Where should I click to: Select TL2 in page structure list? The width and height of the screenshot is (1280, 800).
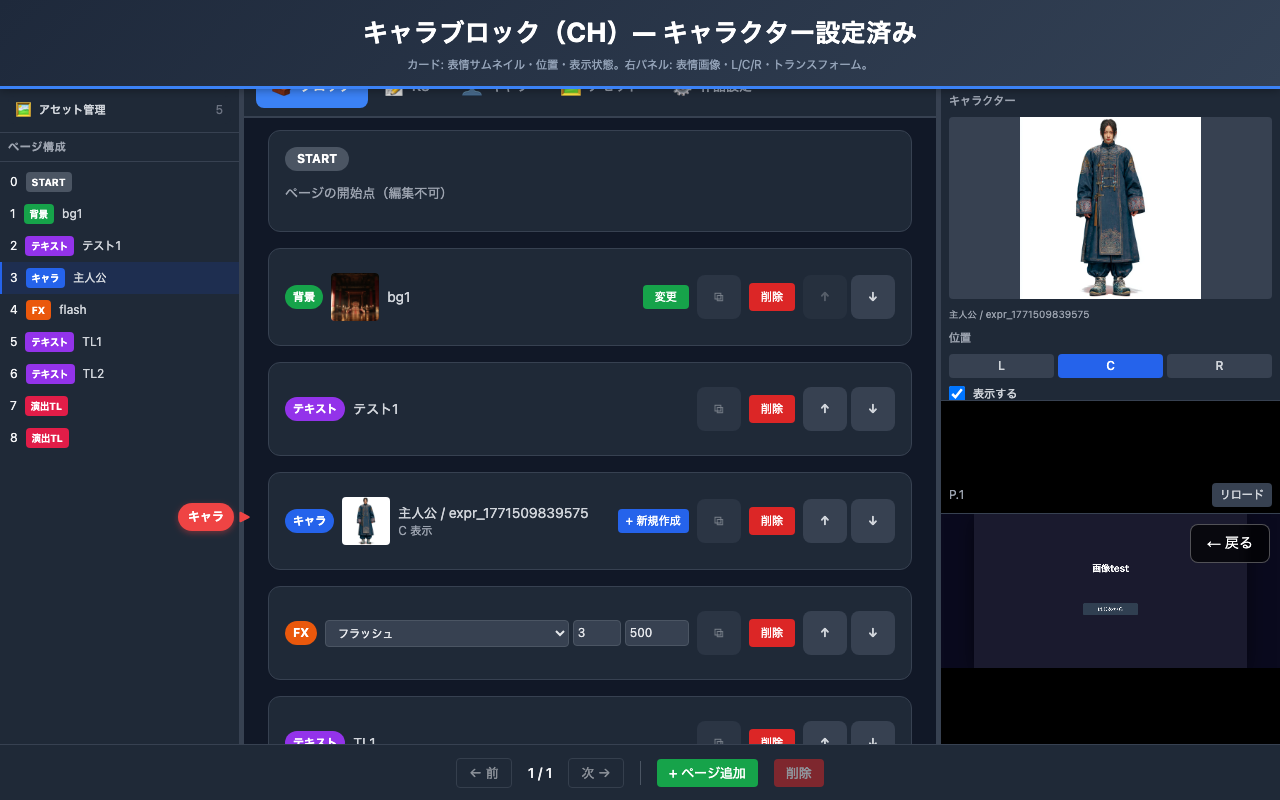(x=119, y=374)
